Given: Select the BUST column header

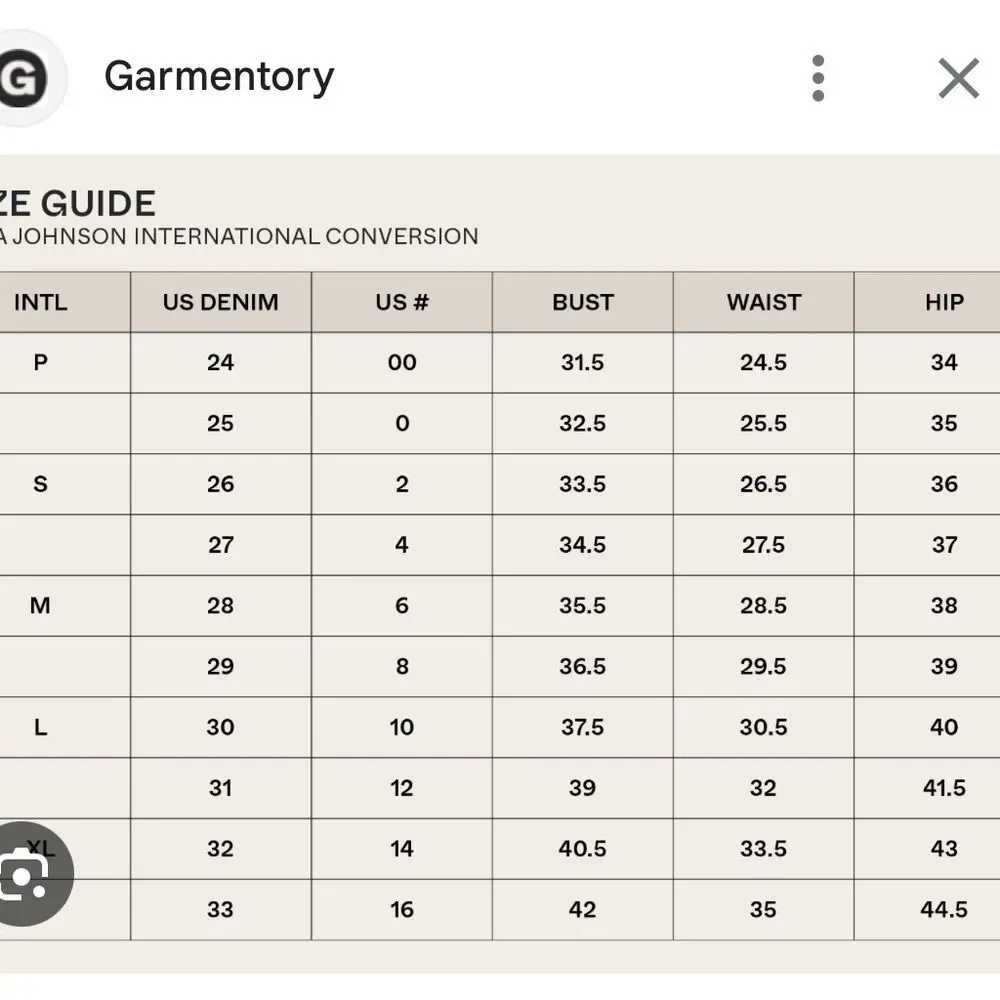Looking at the screenshot, I should point(583,302).
